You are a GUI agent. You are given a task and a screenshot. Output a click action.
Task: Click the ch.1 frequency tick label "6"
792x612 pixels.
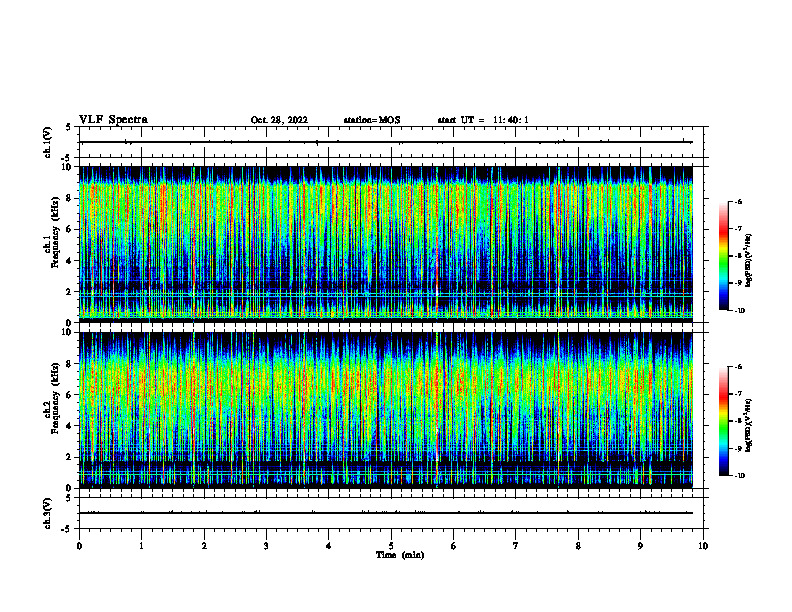[69, 229]
